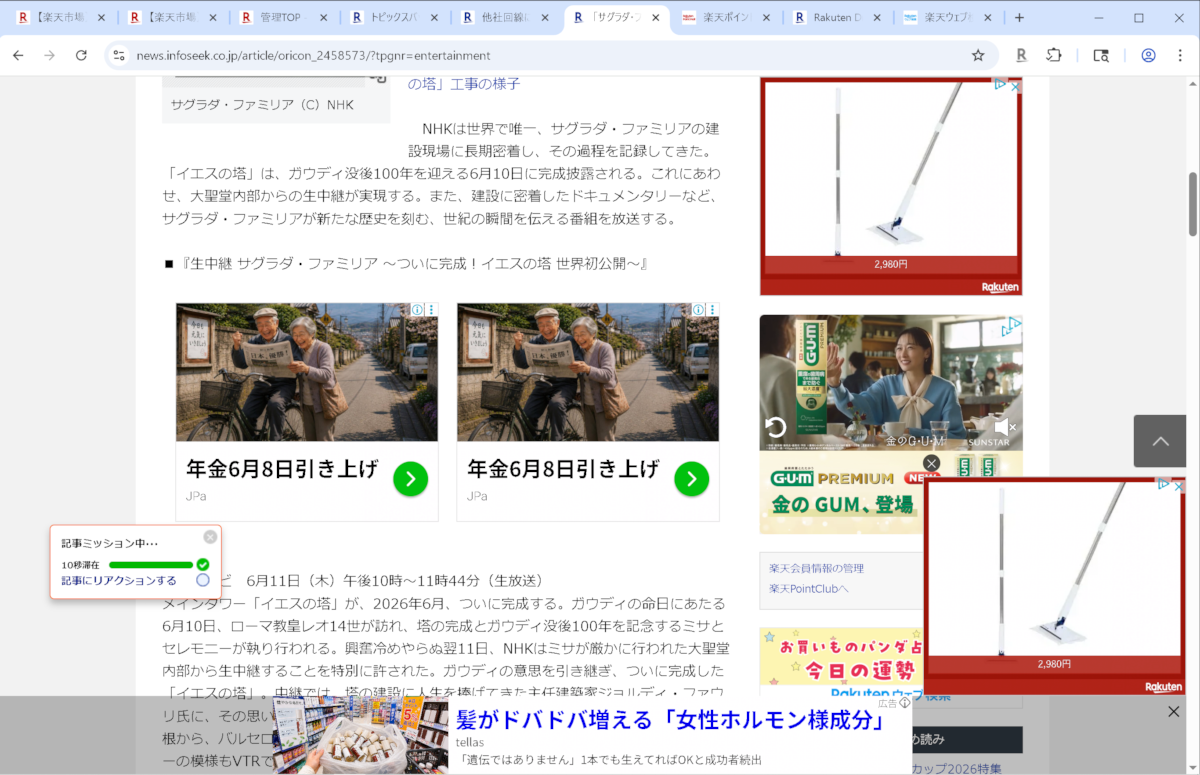Close the floating mop ad's corner X

[x=1178, y=485]
